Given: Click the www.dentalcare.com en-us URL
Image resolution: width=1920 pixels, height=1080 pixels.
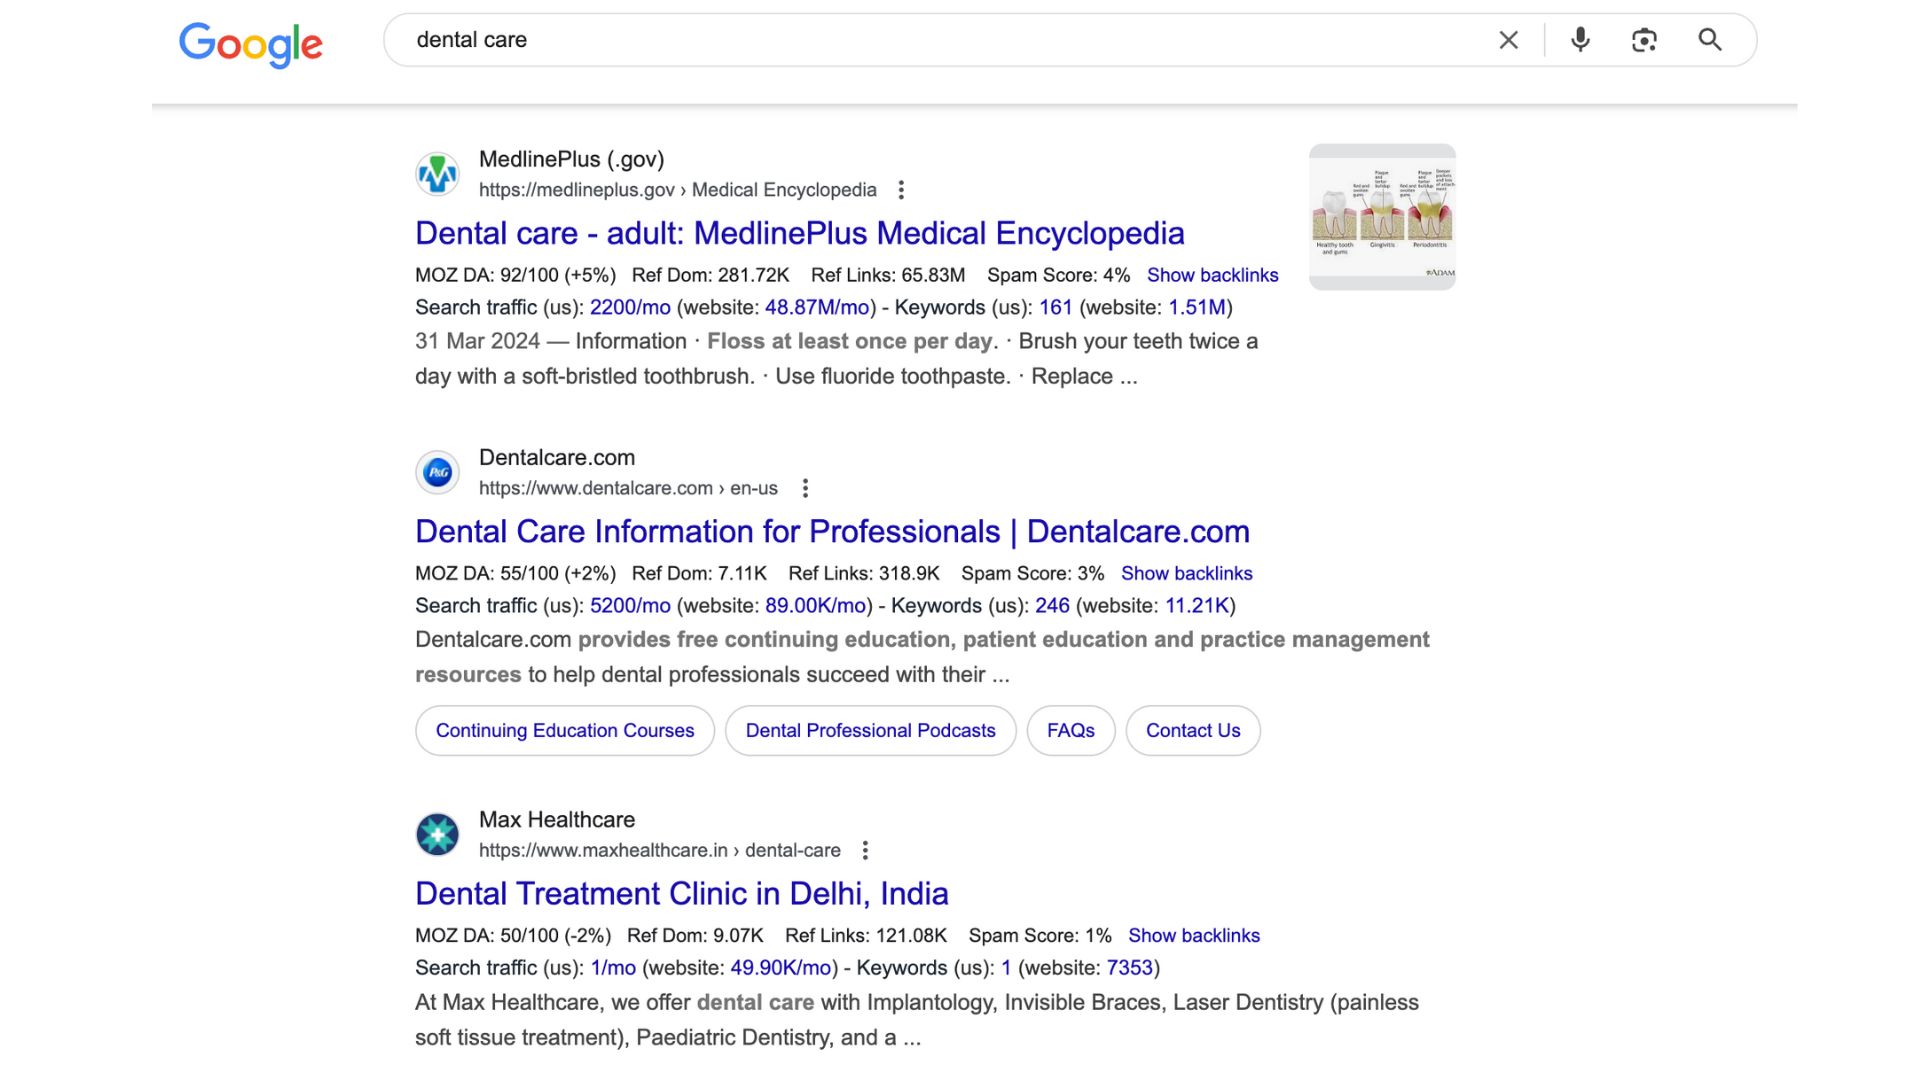Looking at the screenshot, I should click(628, 488).
